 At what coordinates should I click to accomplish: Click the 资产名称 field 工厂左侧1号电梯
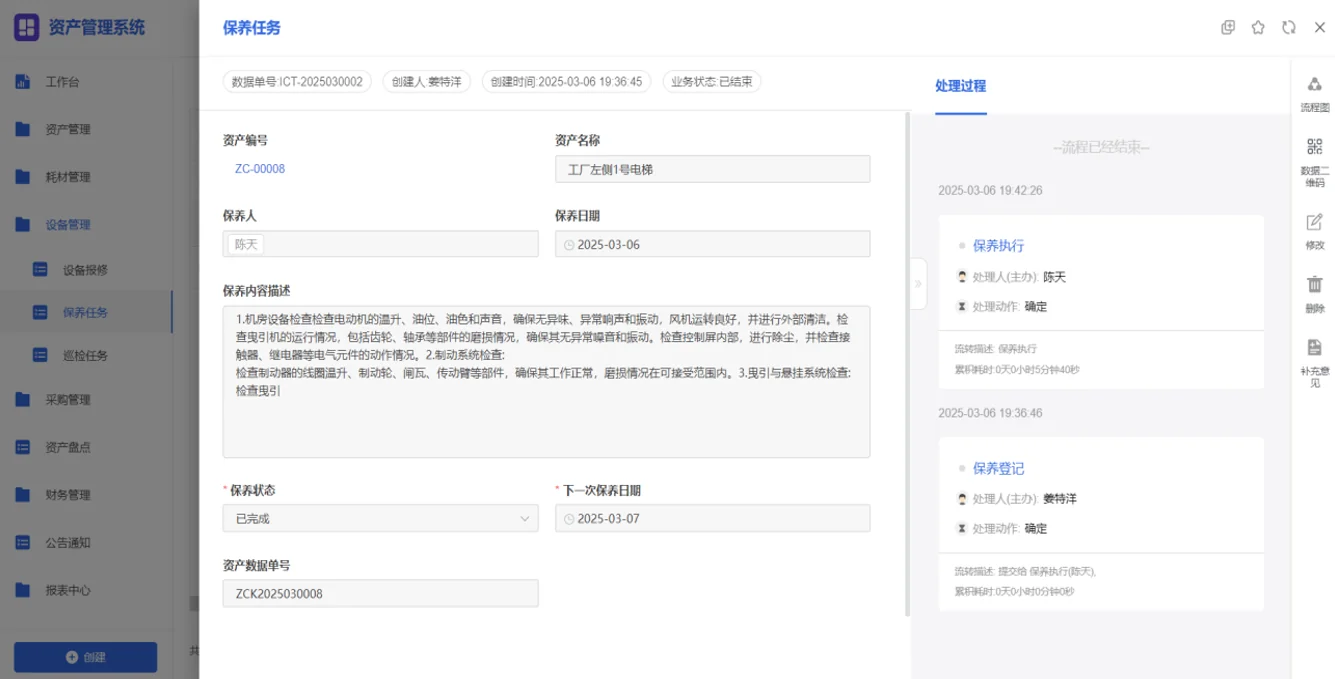tap(712, 169)
